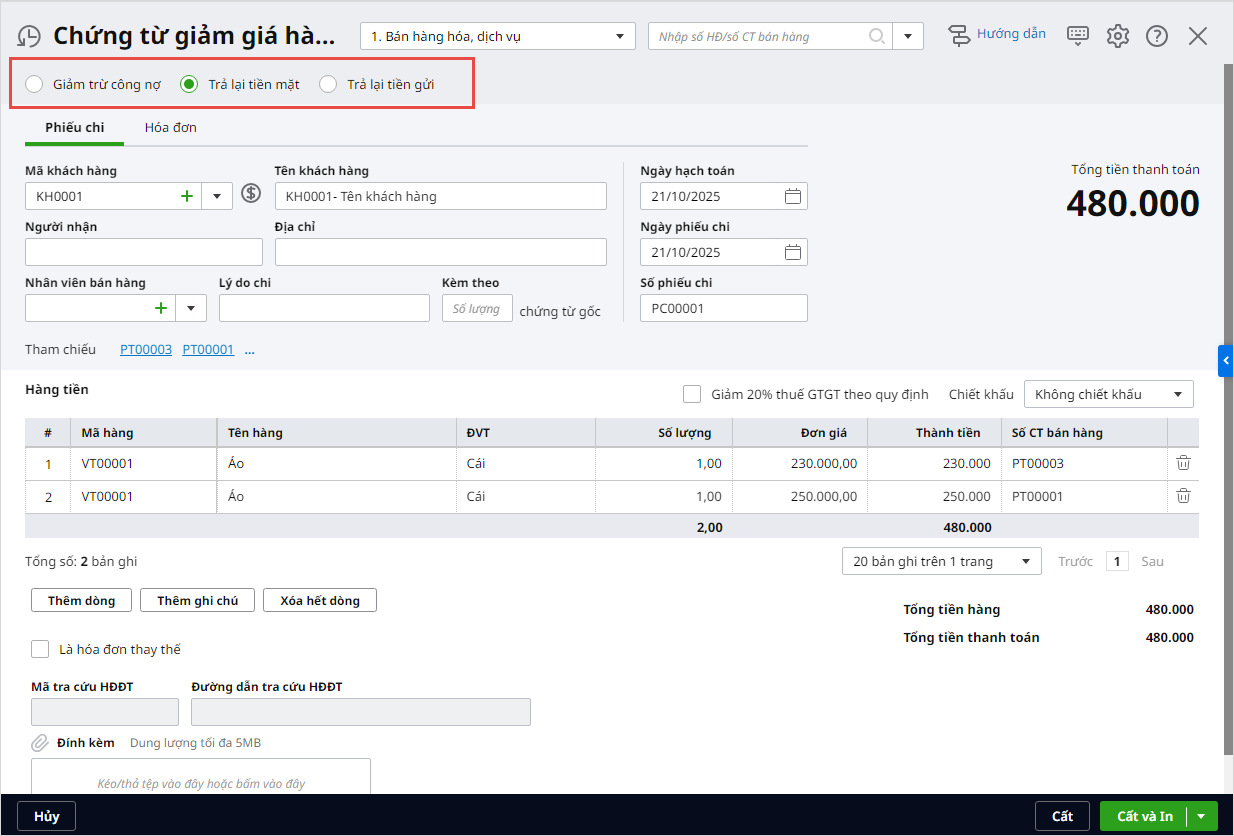The width and height of the screenshot is (1234, 836).
Task: Switch to the Hóa đơn tab
Action: 170,128
